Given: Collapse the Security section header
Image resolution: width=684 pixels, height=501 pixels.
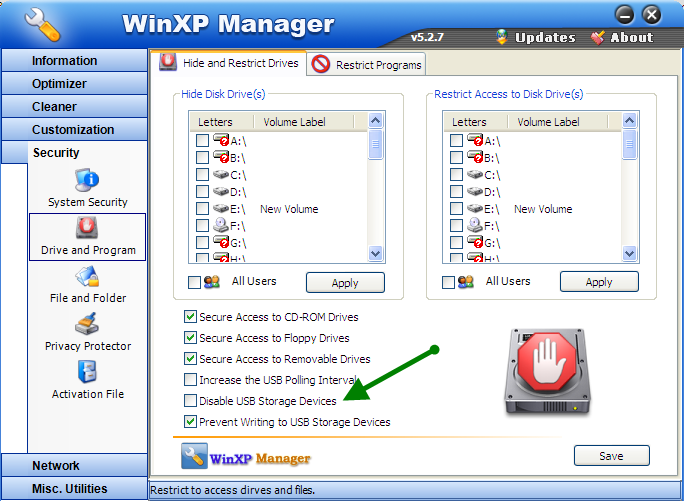Looking at the screenshot, I should (74, 153).
